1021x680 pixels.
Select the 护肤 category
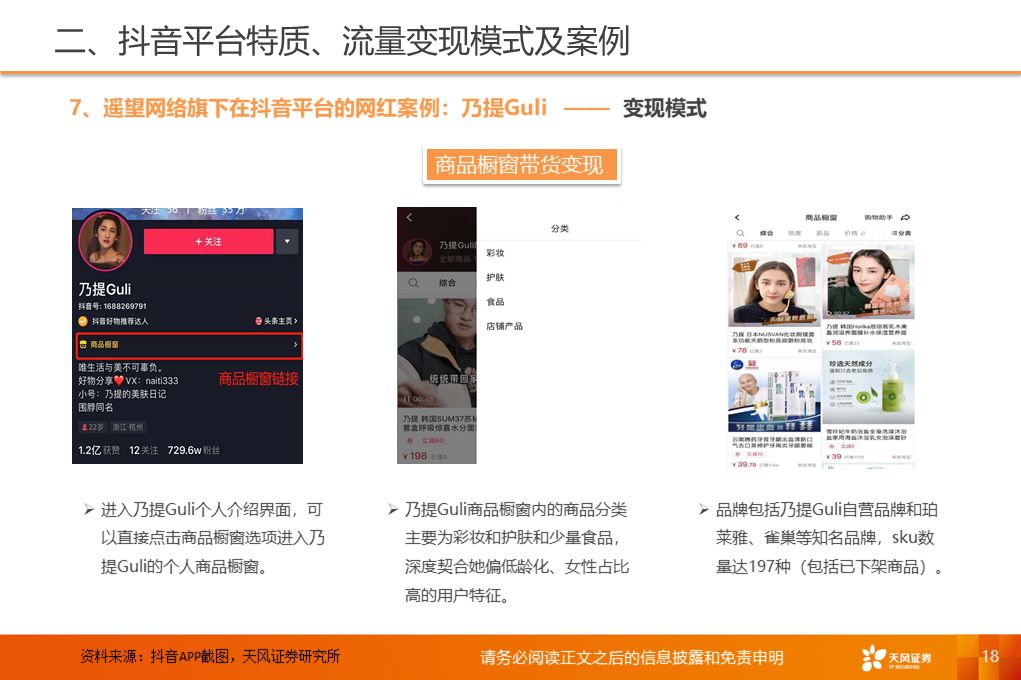coord(495,277)
